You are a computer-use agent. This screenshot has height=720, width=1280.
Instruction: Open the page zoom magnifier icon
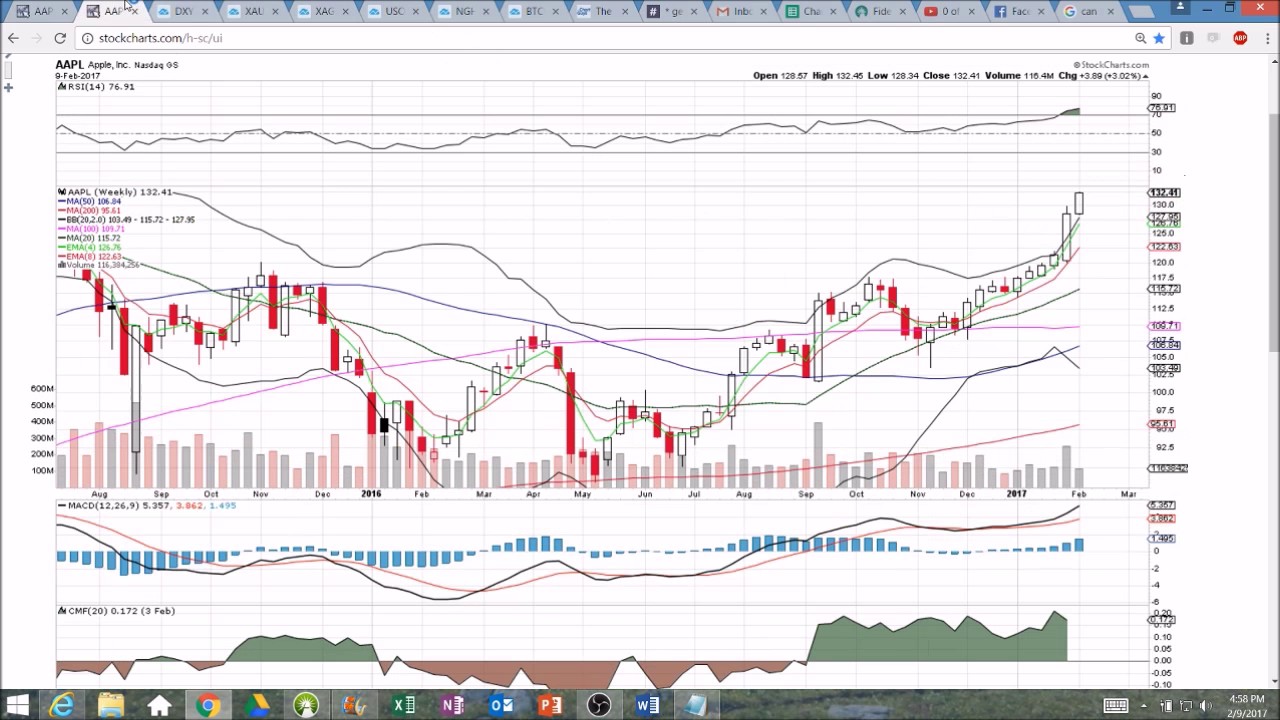(1140, 38)
